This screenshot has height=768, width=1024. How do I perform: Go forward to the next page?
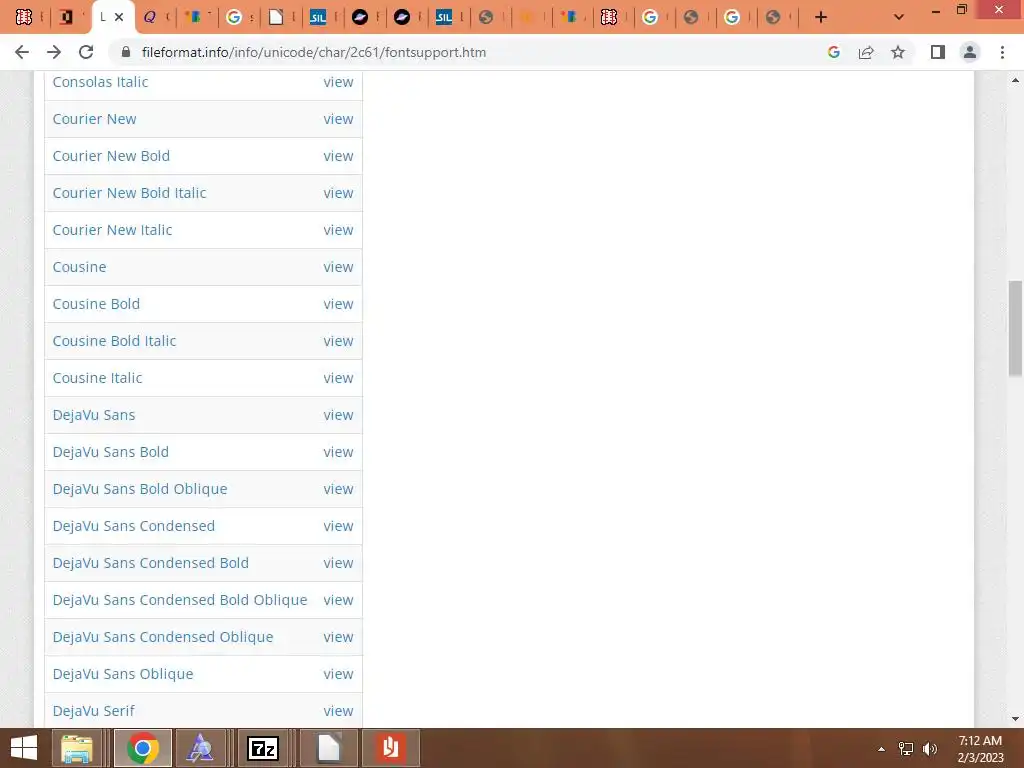pos(54,52)
